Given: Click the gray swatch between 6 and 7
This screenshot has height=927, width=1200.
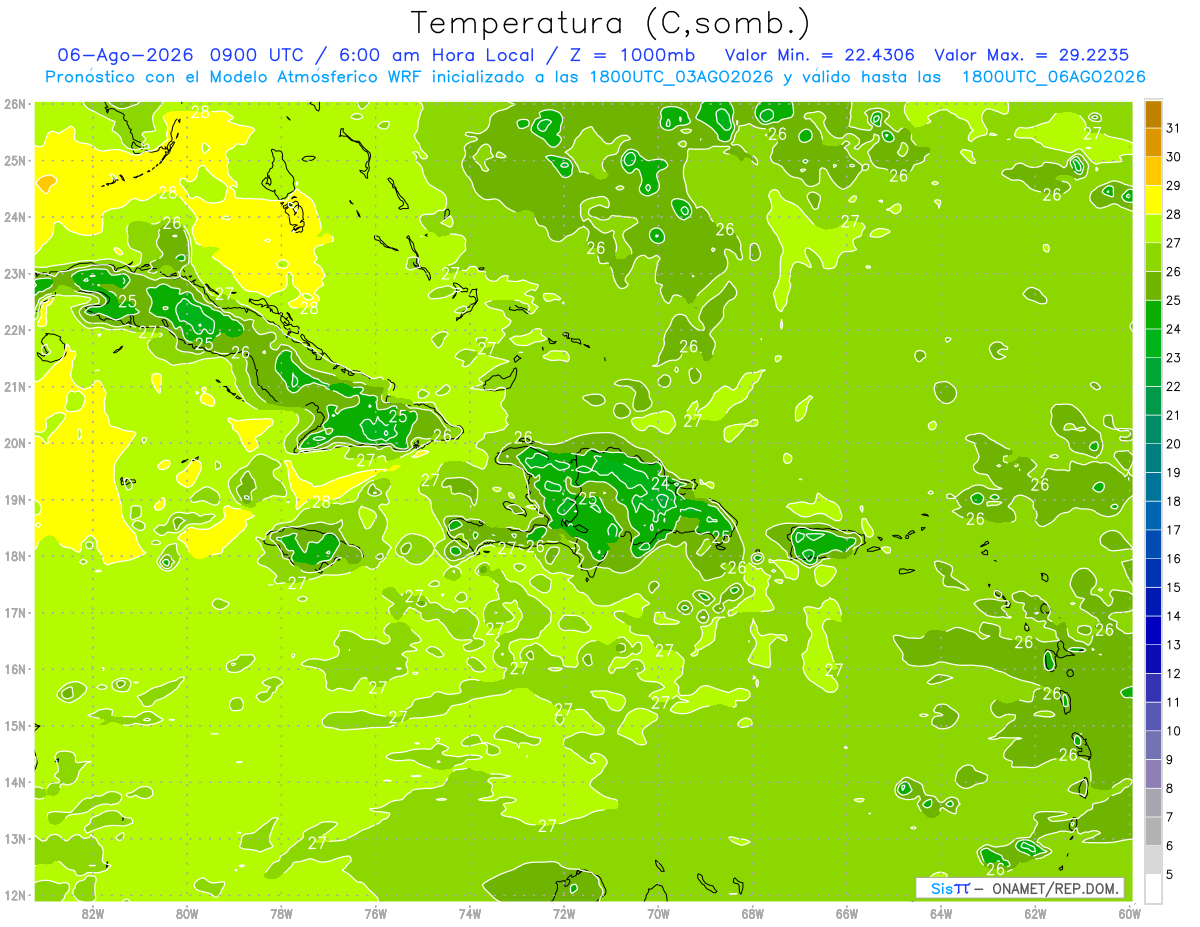Looking at the screenshot, I should (1153, 831).
